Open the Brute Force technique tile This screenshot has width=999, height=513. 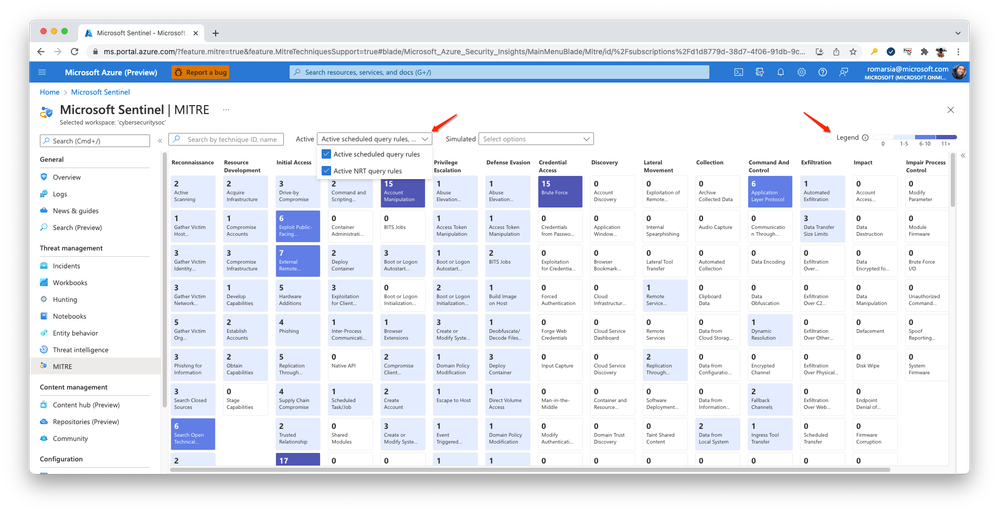pyautogui.click(x=560, y=192)
